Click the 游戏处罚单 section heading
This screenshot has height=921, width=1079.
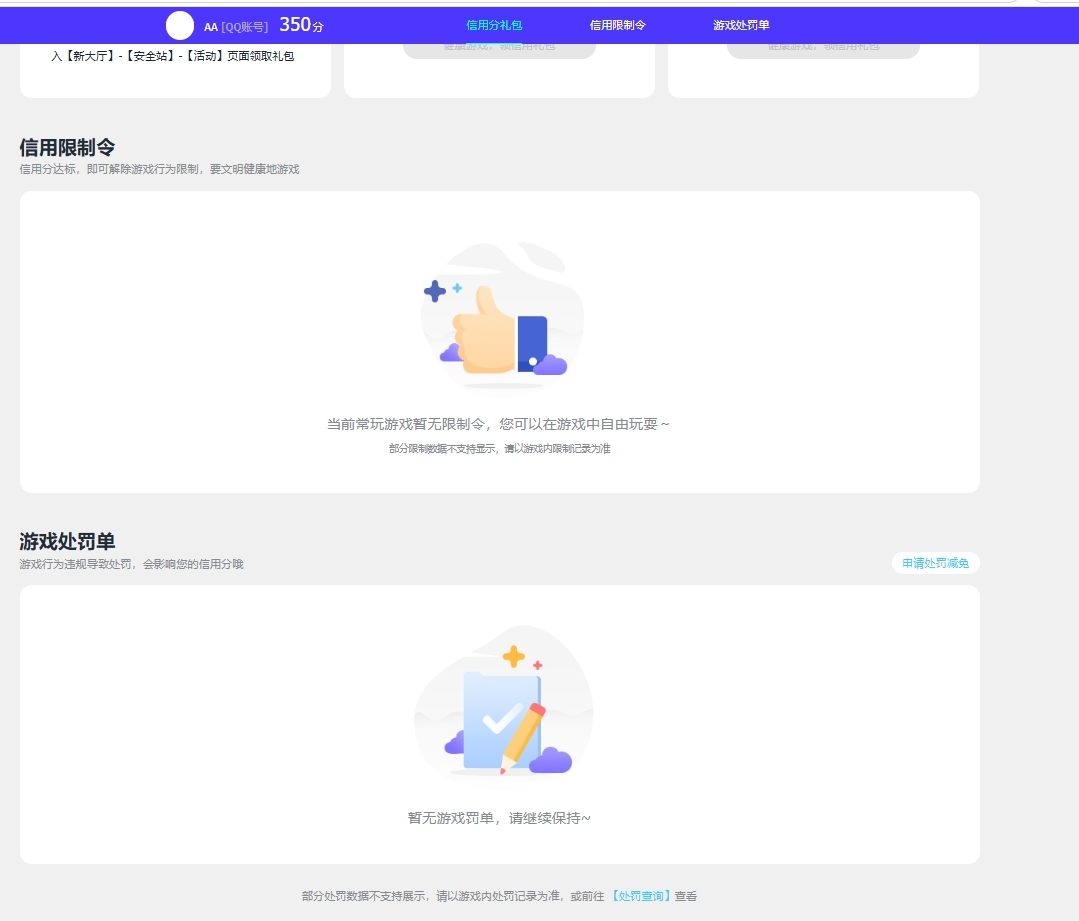(67, 542)
